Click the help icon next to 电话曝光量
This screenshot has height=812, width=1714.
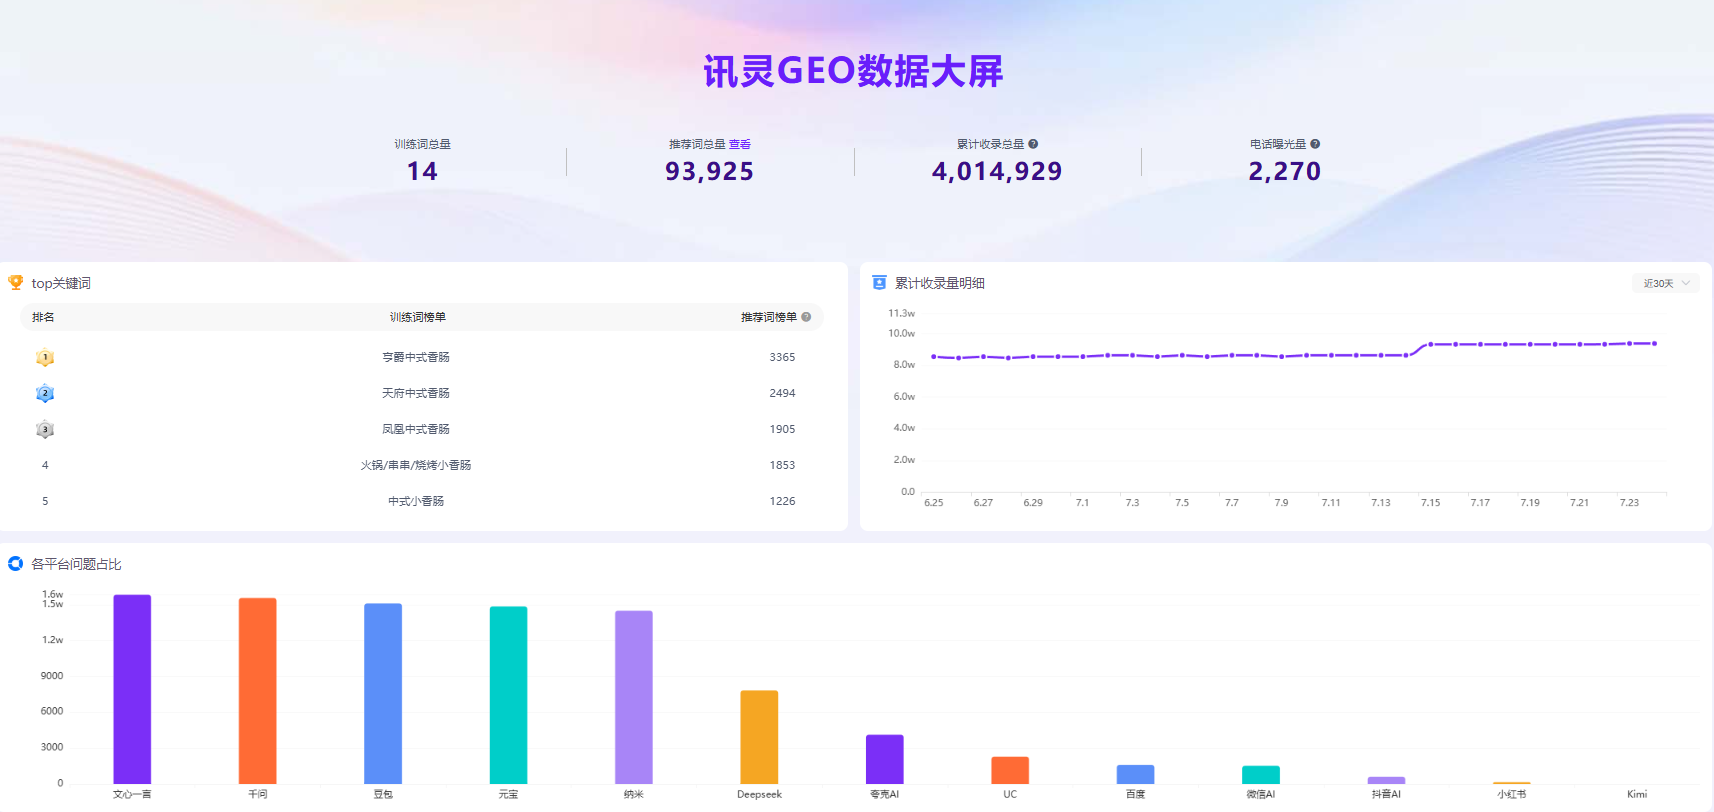(1315, 144)
